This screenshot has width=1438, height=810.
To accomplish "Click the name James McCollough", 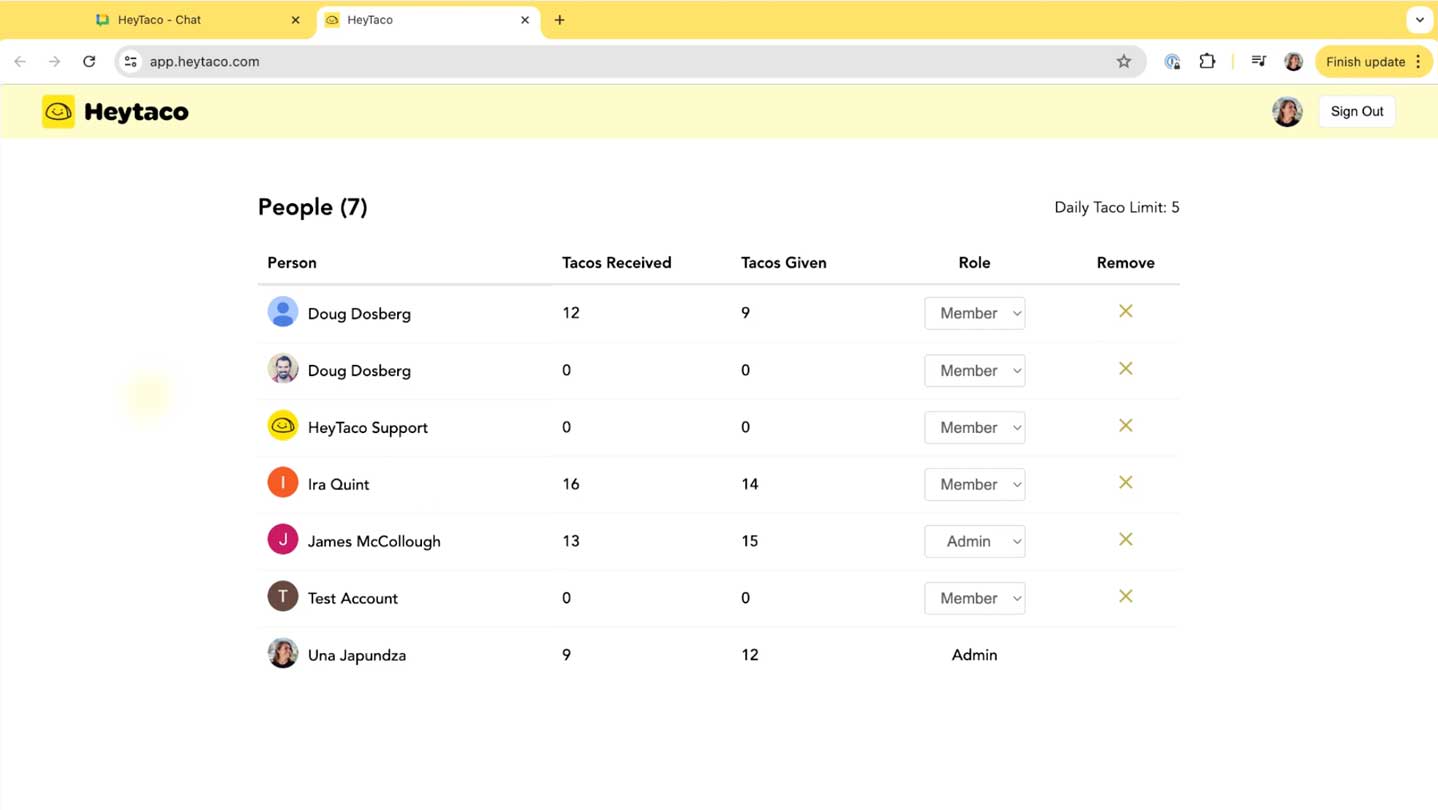I will tap(374, 541).
